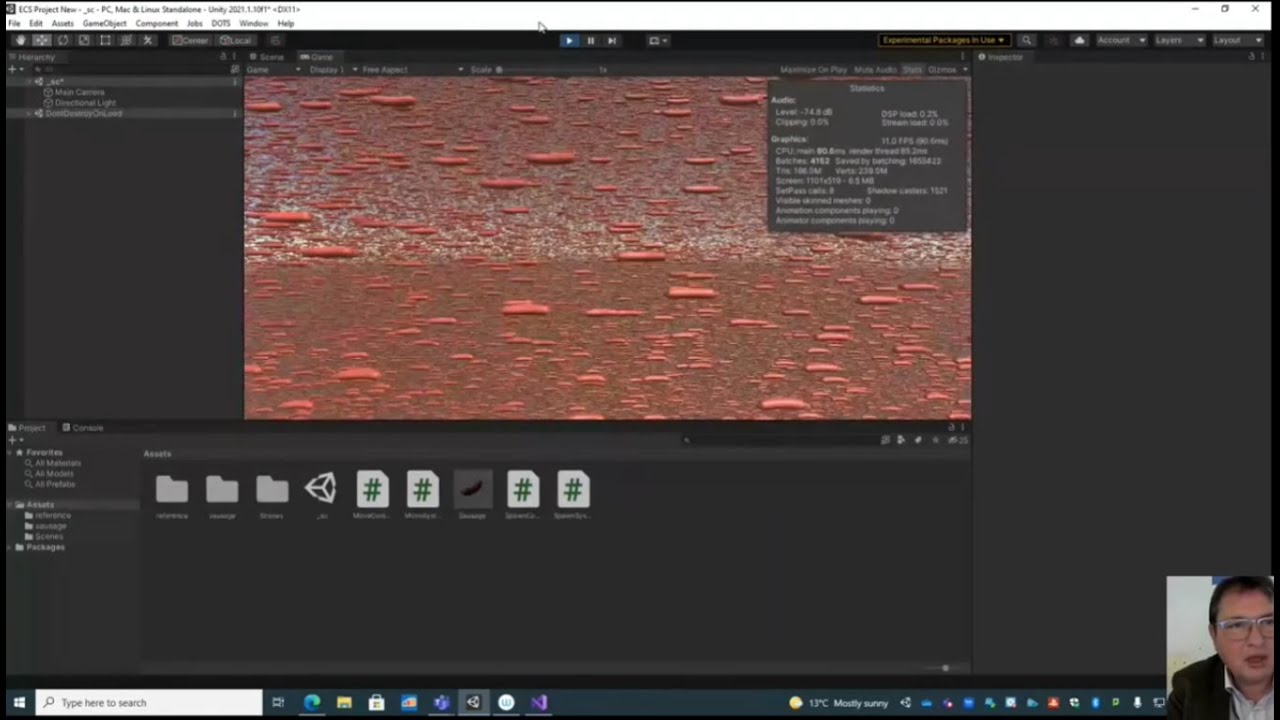Switch to the Console tab
This screenshot has height=720, width=1280.
click(83, 428)
